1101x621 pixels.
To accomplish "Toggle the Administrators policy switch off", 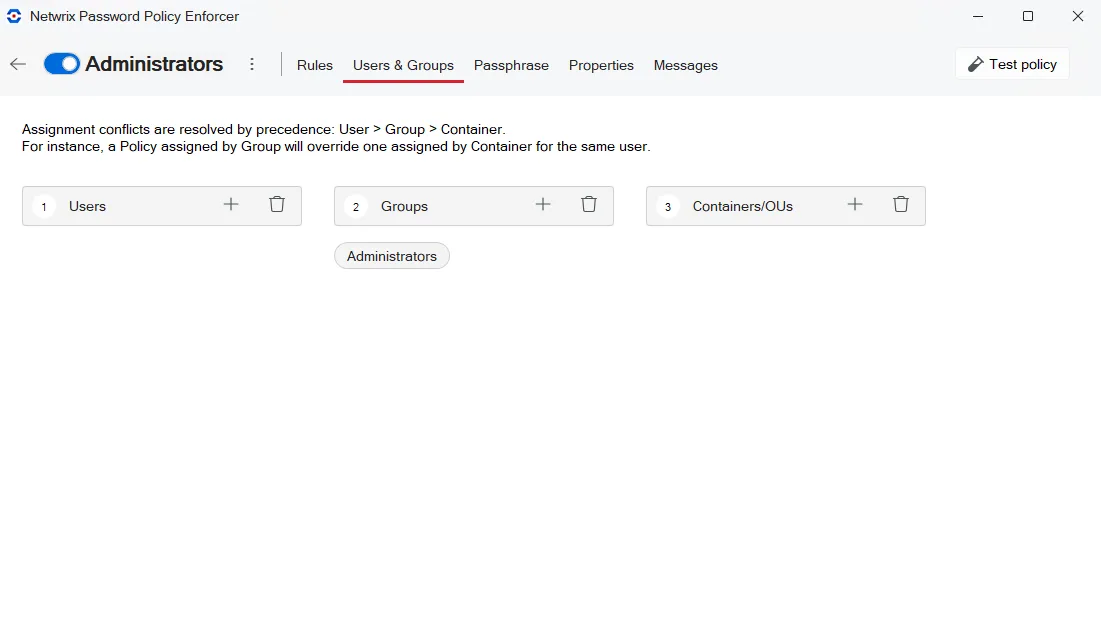I will click(x=62, y=64).
